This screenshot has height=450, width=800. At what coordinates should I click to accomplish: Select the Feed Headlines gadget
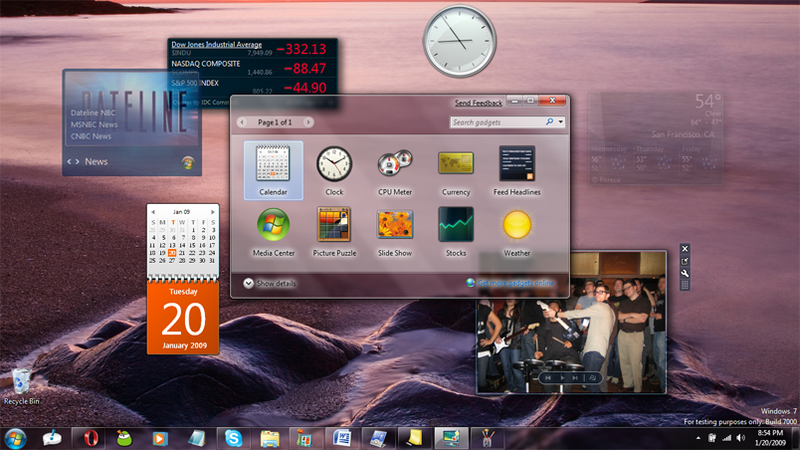coord(517,170)
